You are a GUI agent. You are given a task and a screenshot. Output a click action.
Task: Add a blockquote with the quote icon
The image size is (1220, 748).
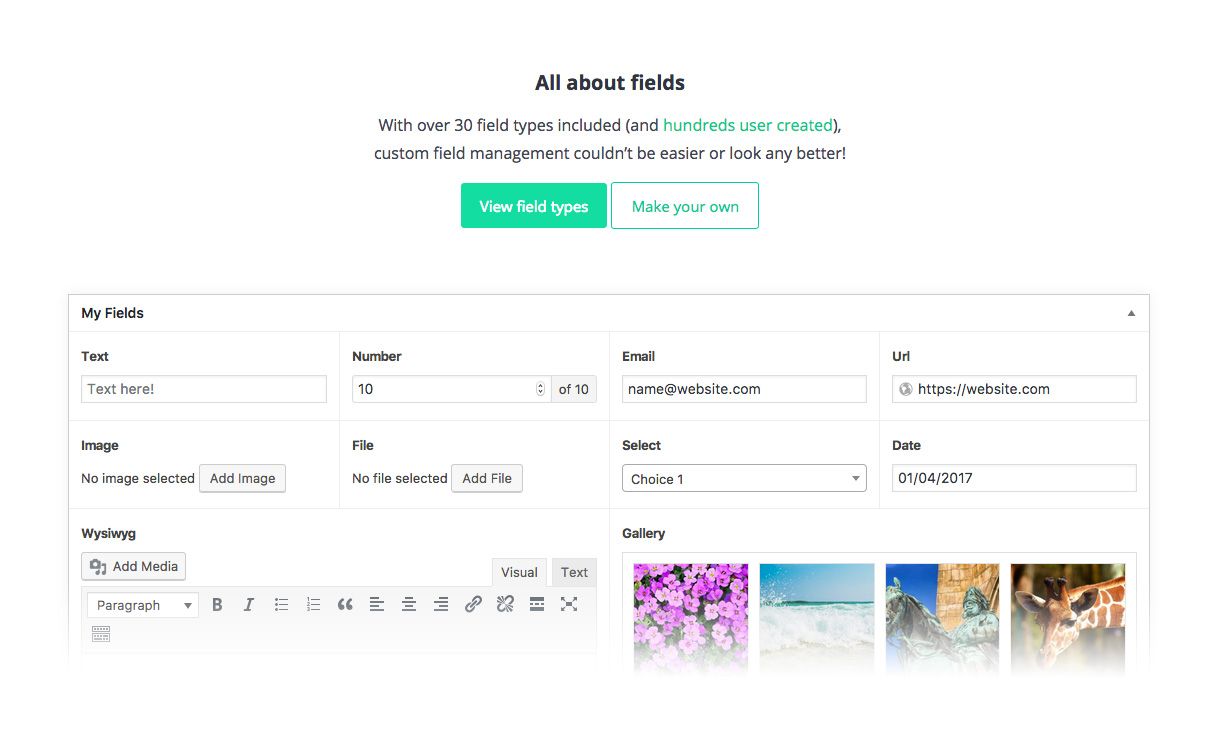coord(345,604)
